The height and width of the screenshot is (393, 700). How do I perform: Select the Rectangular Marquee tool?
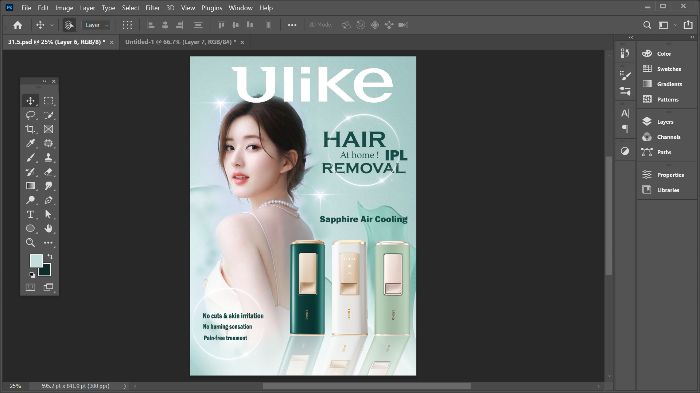pos(48,101)
